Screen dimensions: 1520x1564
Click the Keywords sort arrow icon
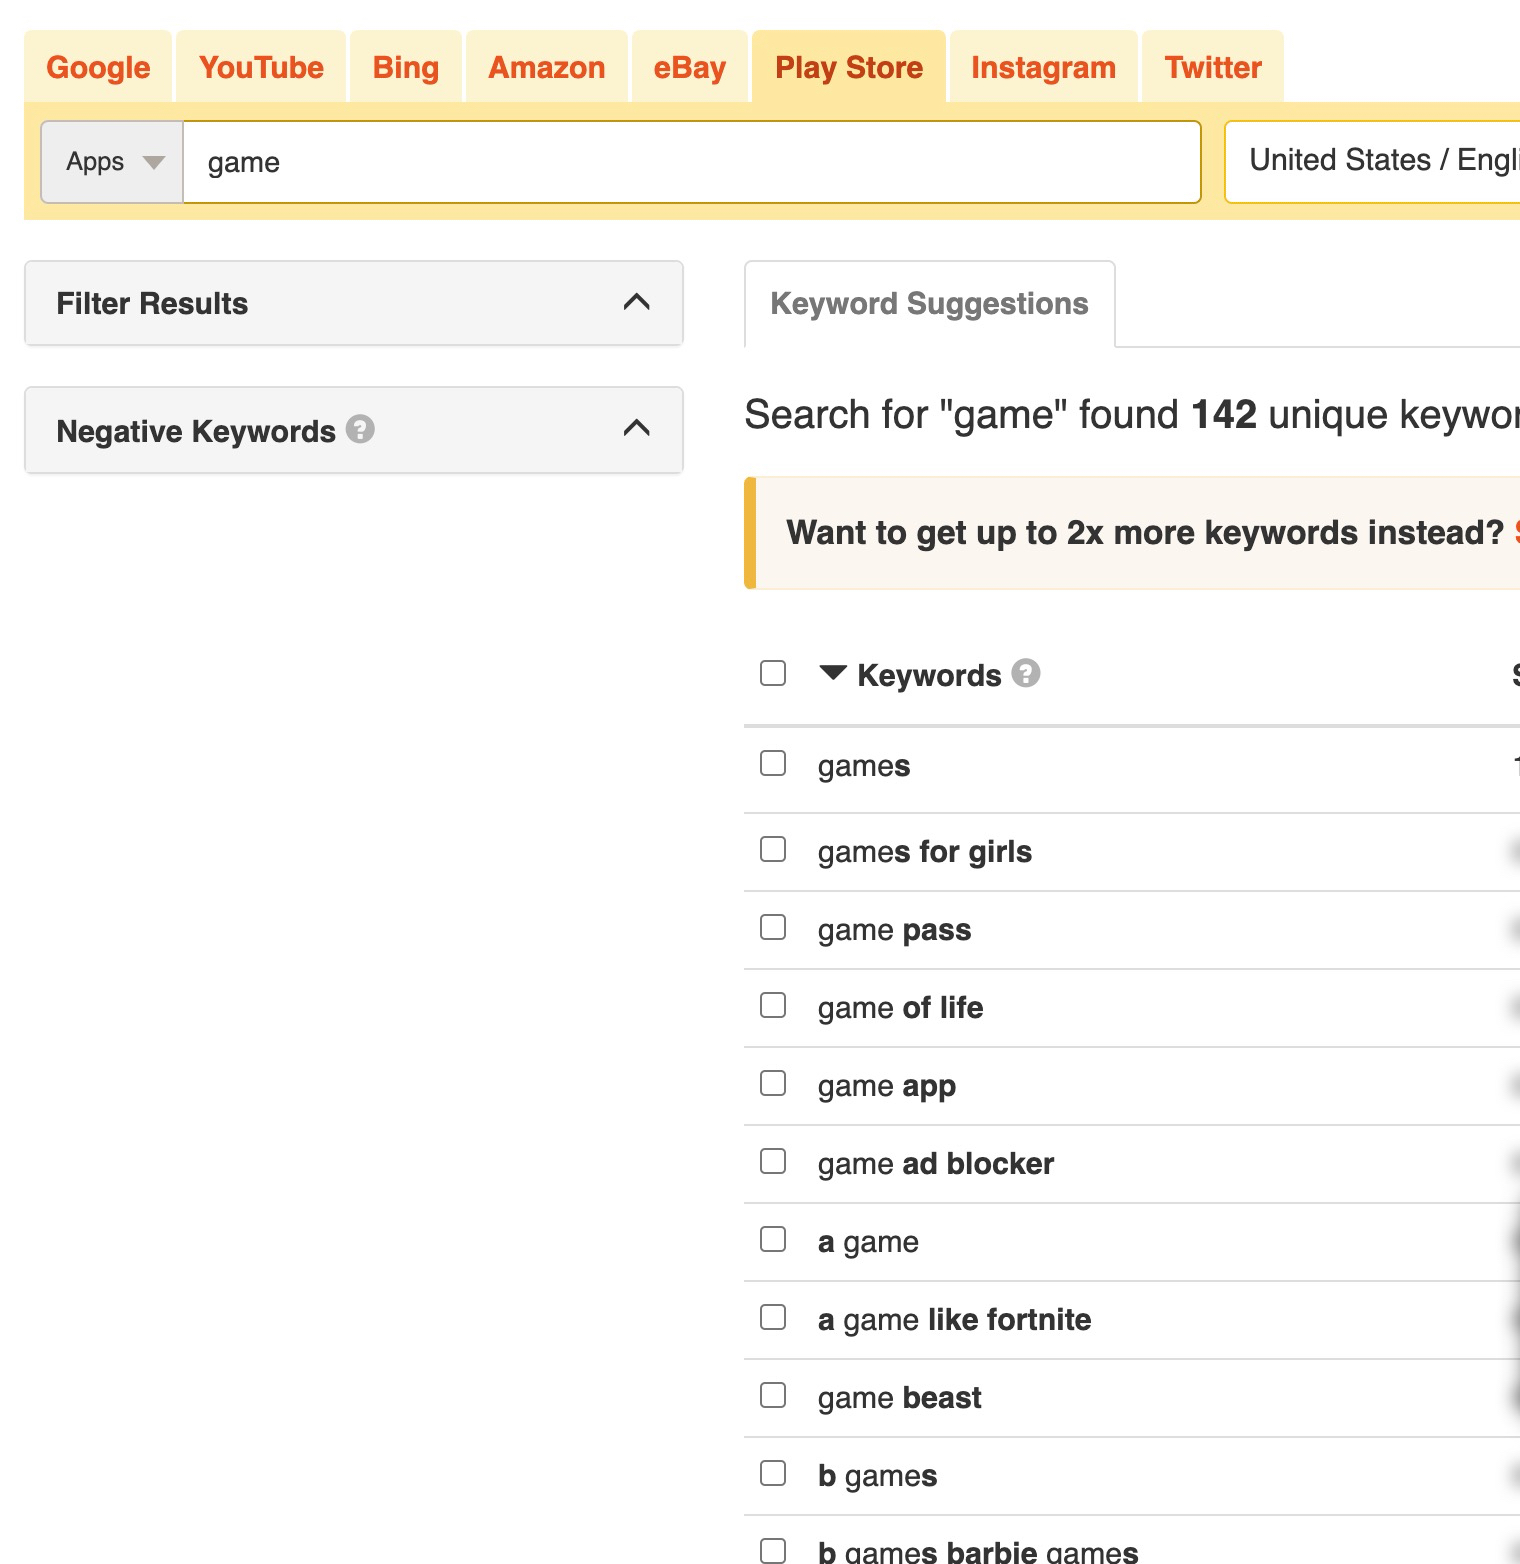[x=832, y=673]
